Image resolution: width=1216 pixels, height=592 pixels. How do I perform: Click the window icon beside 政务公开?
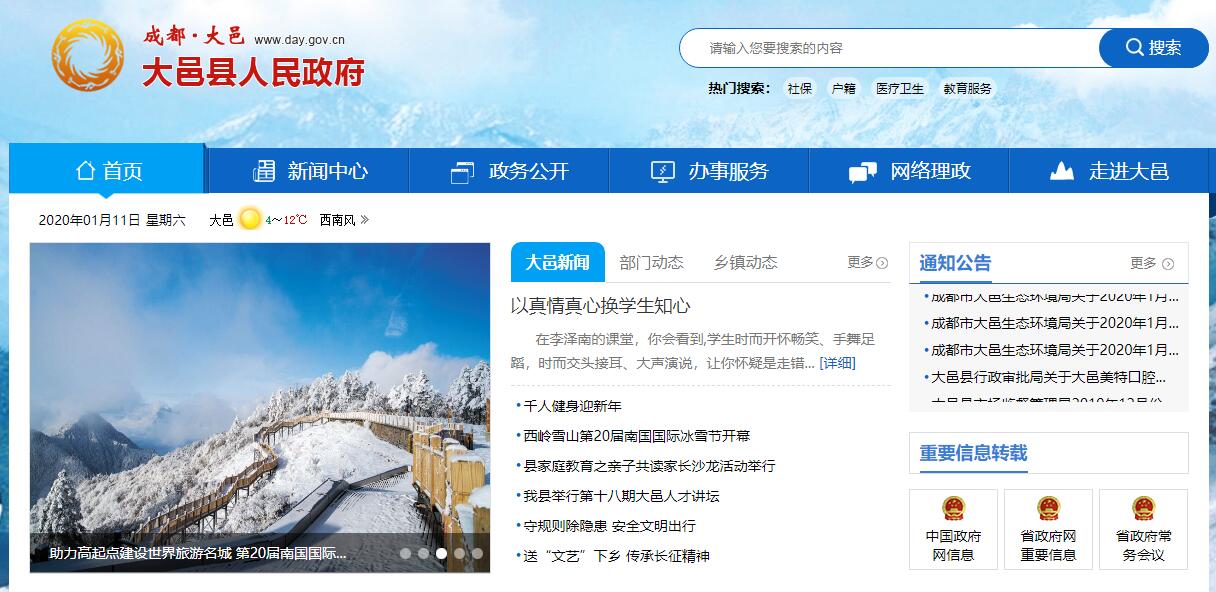[463, 172]
